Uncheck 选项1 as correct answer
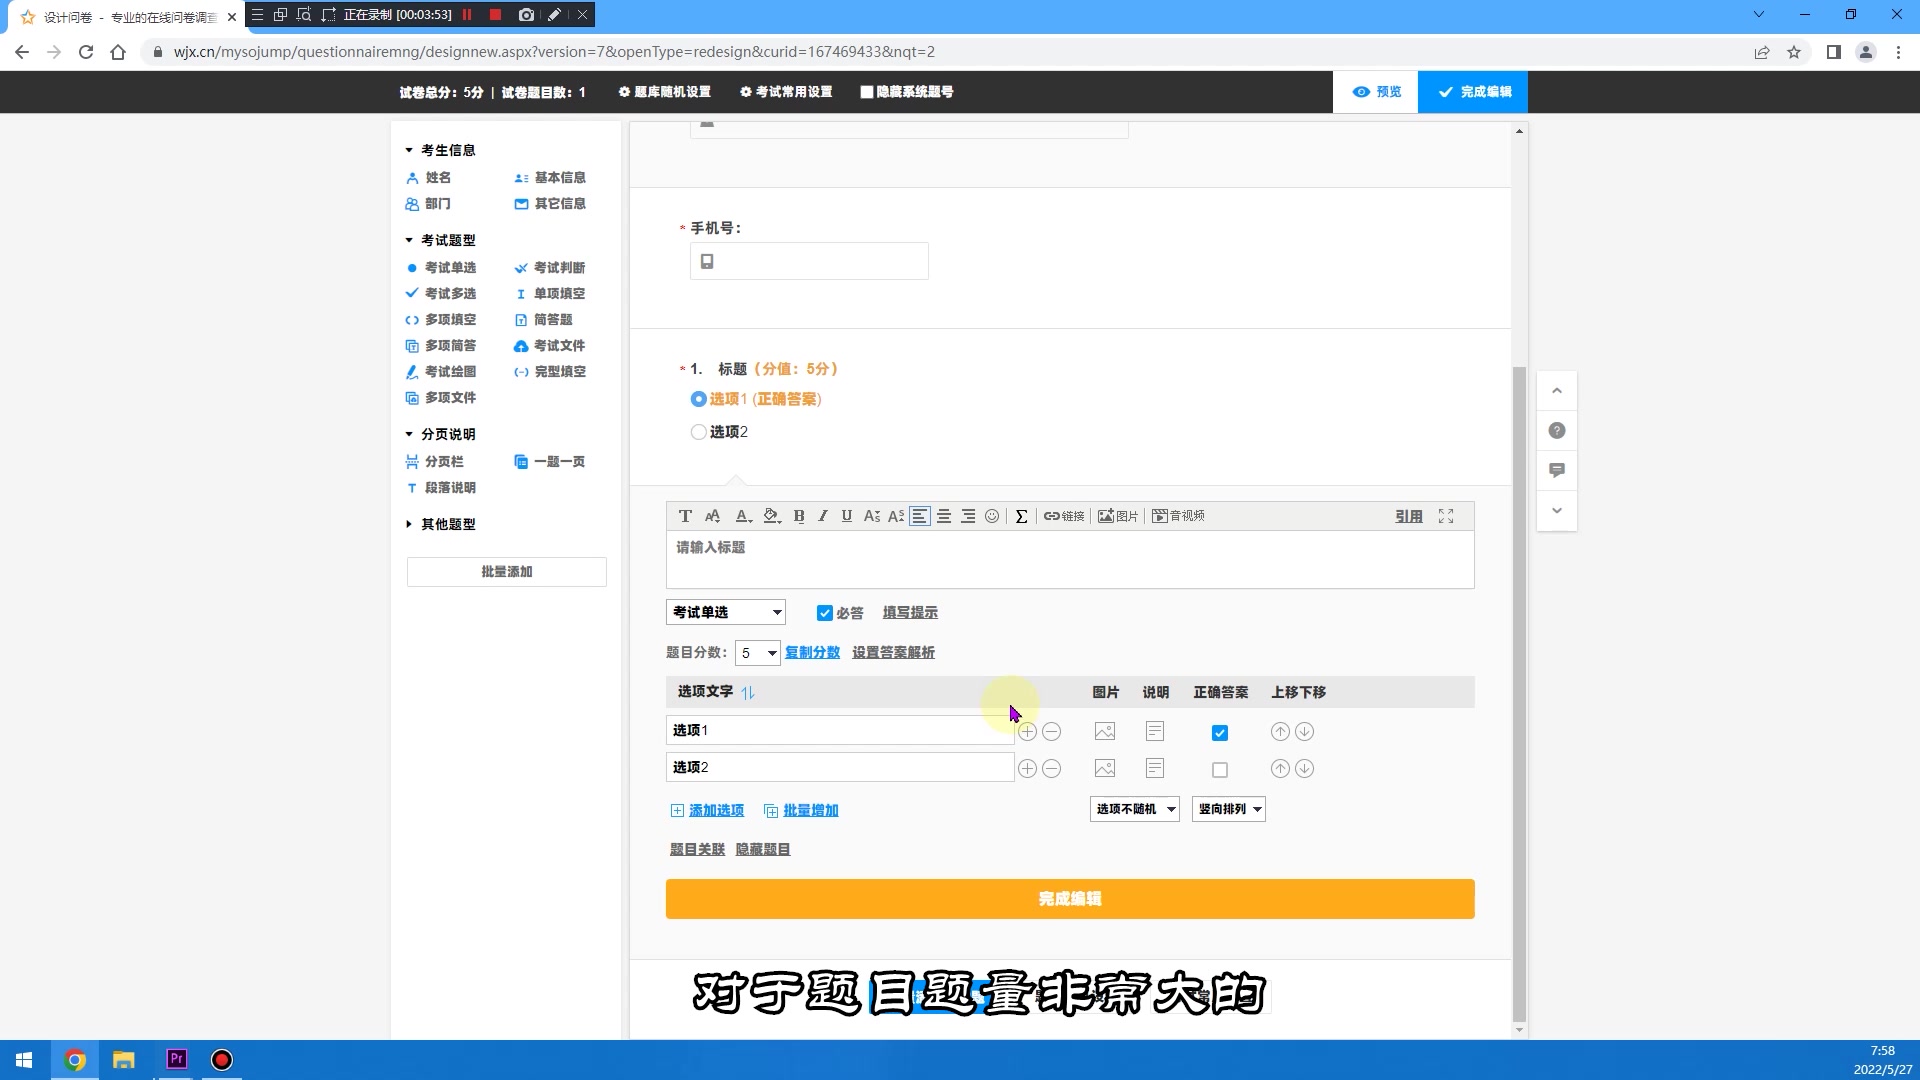 (1220, 733)
